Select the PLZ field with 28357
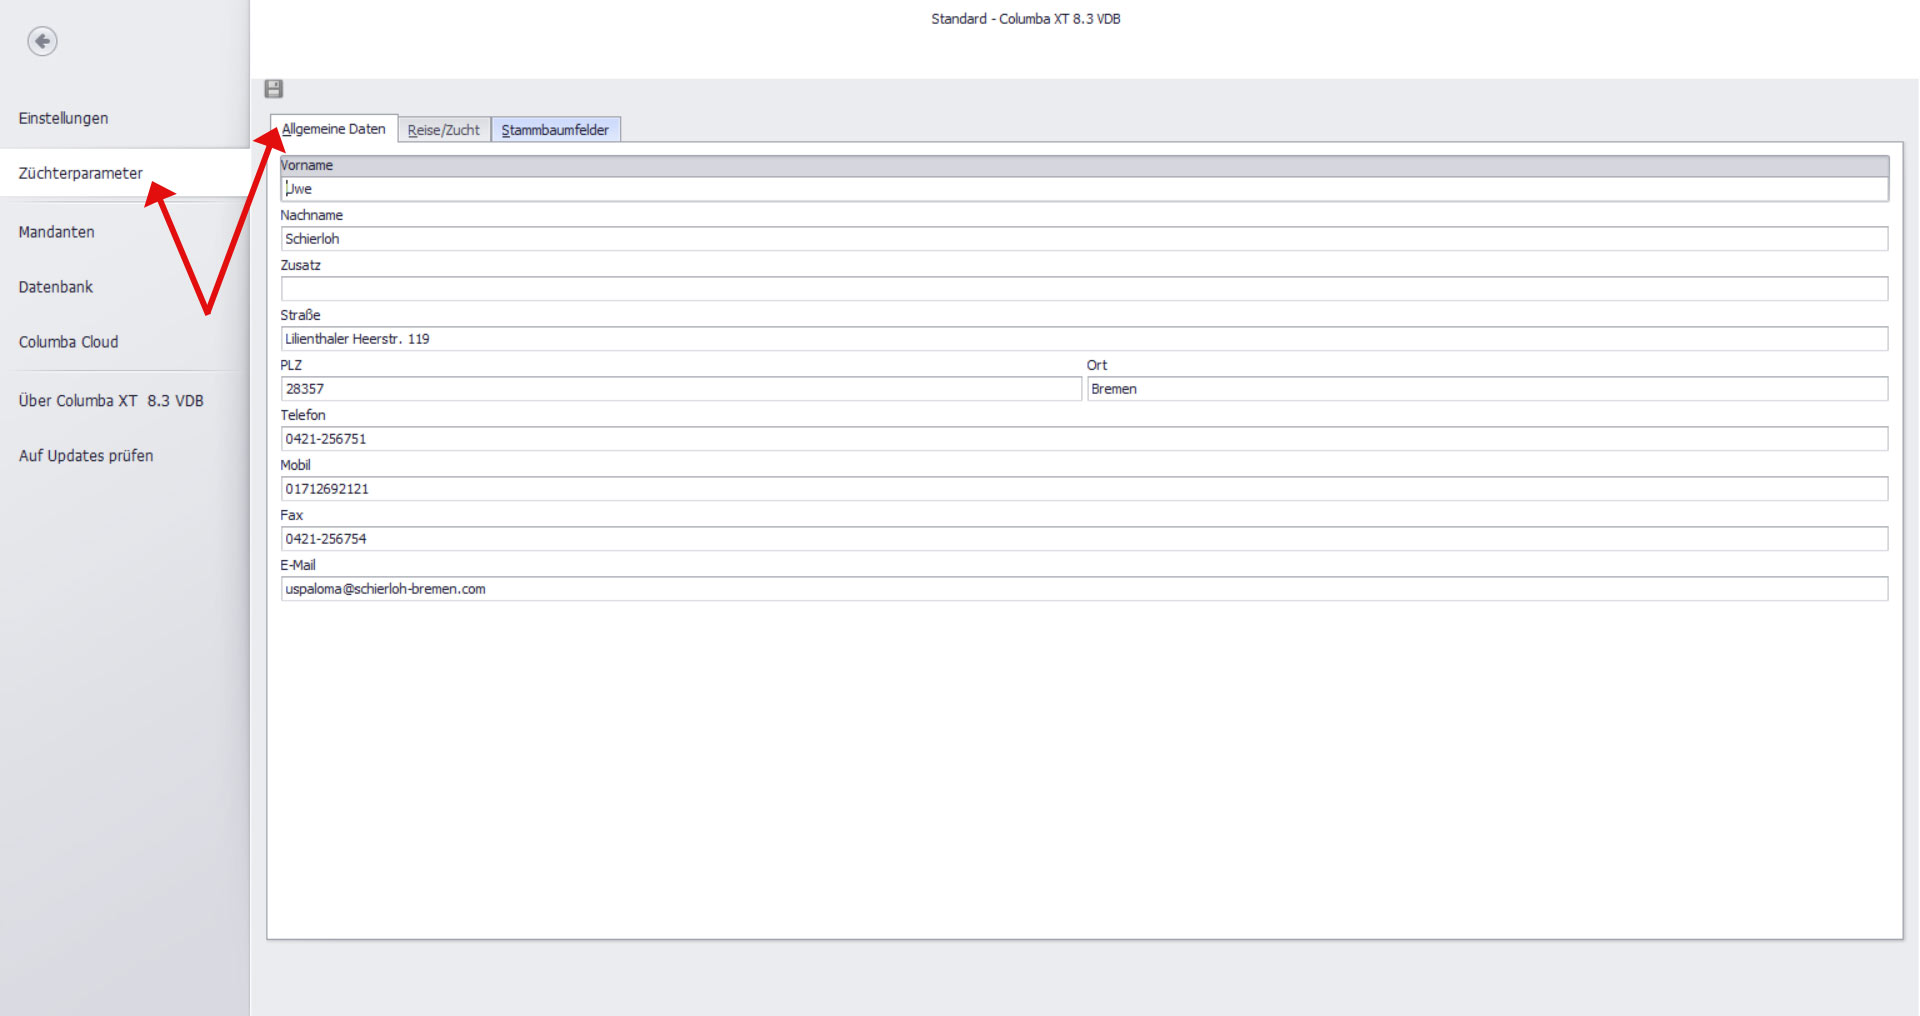 pyautogui.click(x=680, y=389)
